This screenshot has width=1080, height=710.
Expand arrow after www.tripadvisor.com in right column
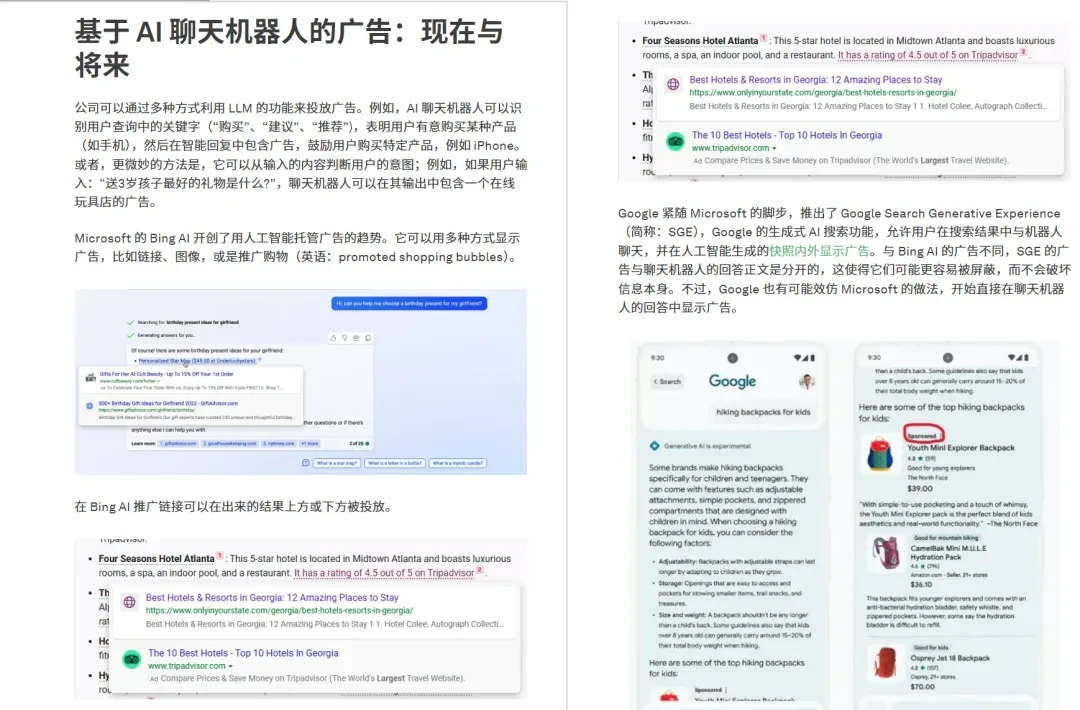pos(774,148)
